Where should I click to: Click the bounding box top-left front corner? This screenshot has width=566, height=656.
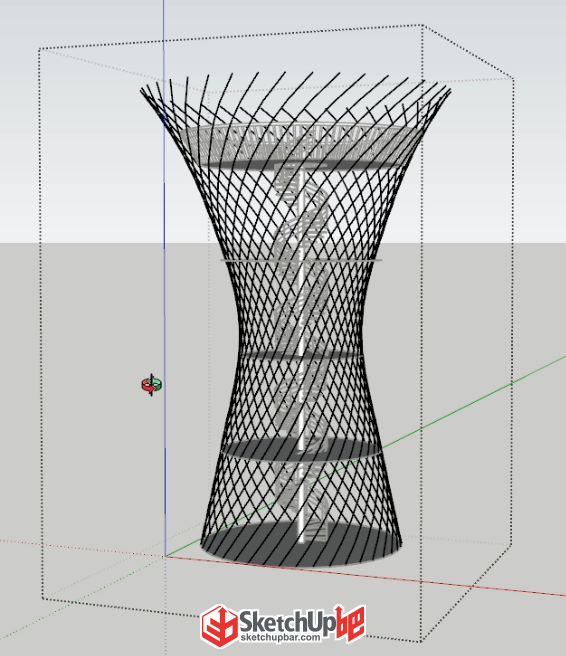coord(39,49)
